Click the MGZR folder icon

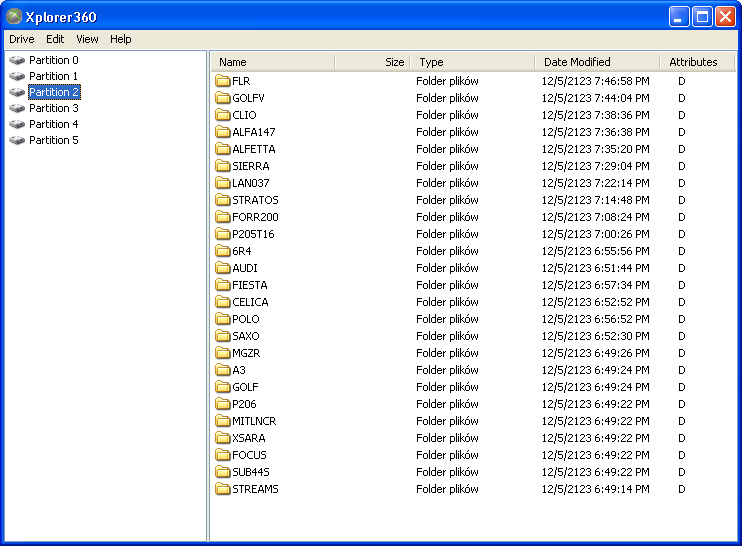[222, 353]
